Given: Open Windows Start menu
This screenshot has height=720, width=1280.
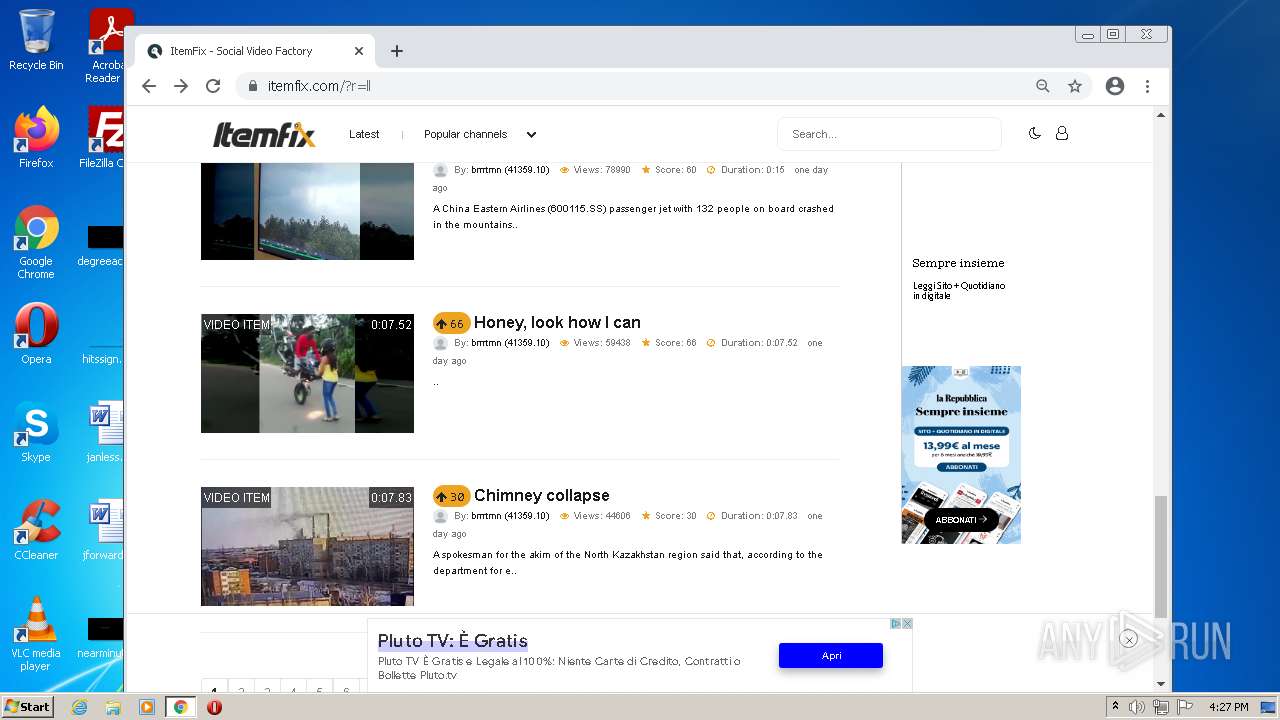Looking at the screenshot, I should click(27, 707).
